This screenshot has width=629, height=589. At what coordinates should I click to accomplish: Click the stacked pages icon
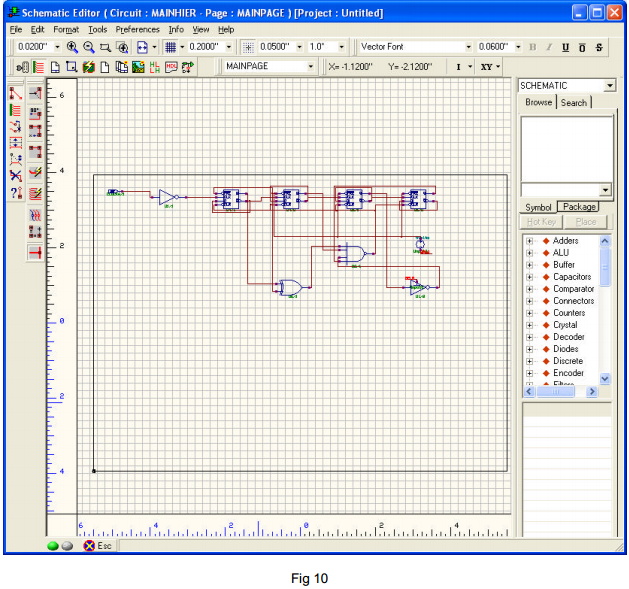pyautogui.click(x=121, y=67)
